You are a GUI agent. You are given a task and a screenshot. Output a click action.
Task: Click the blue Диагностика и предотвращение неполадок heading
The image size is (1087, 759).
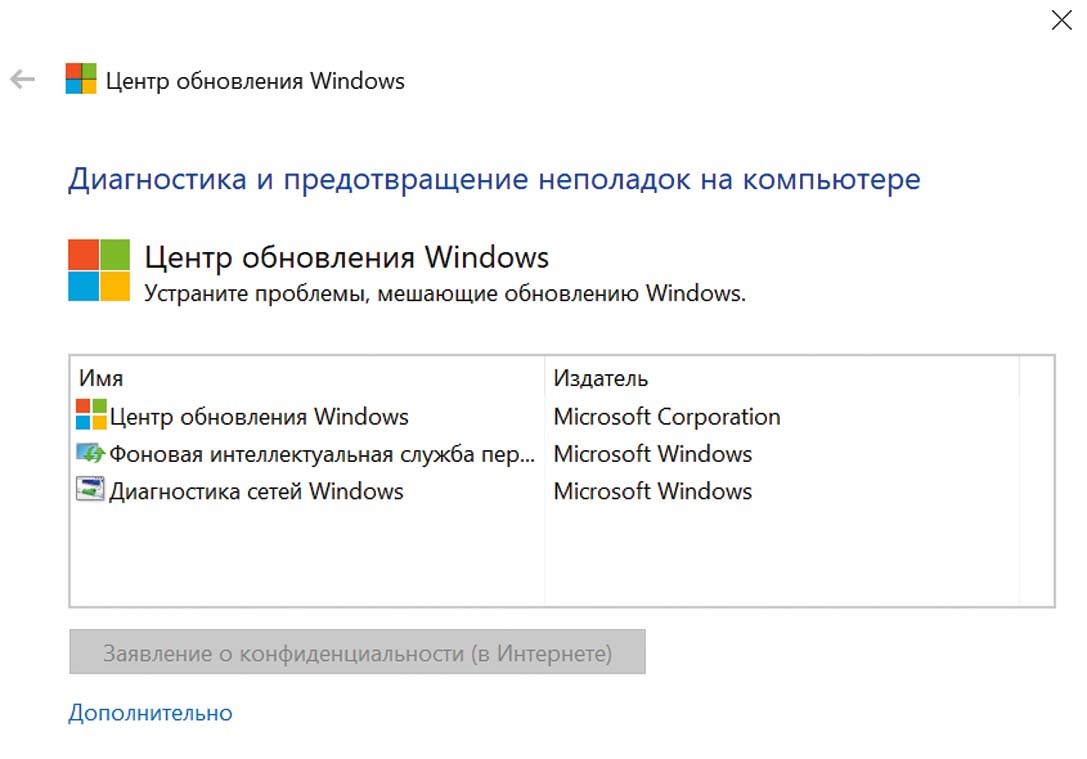pos(494,180)
